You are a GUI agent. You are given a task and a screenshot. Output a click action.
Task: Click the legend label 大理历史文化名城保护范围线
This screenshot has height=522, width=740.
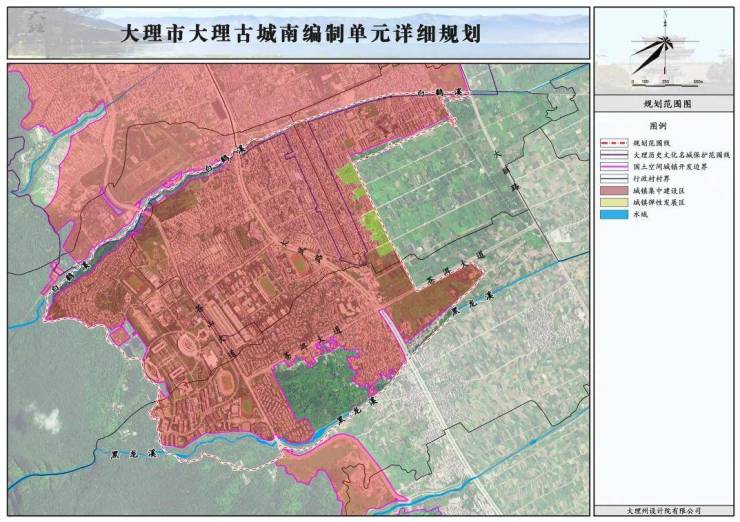[681, 155]
